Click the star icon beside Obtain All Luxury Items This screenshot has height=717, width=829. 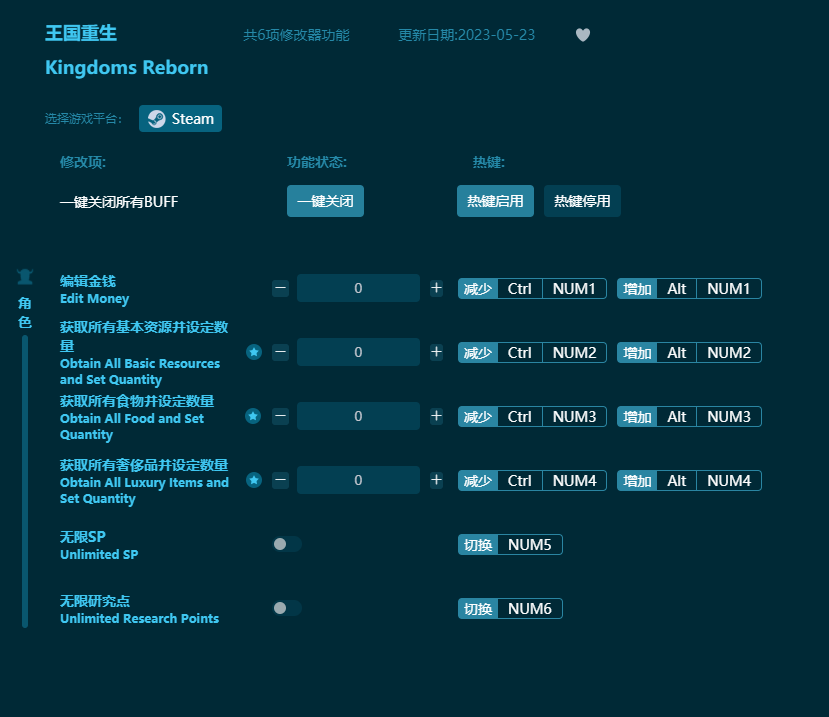click(x=253, y=480)
